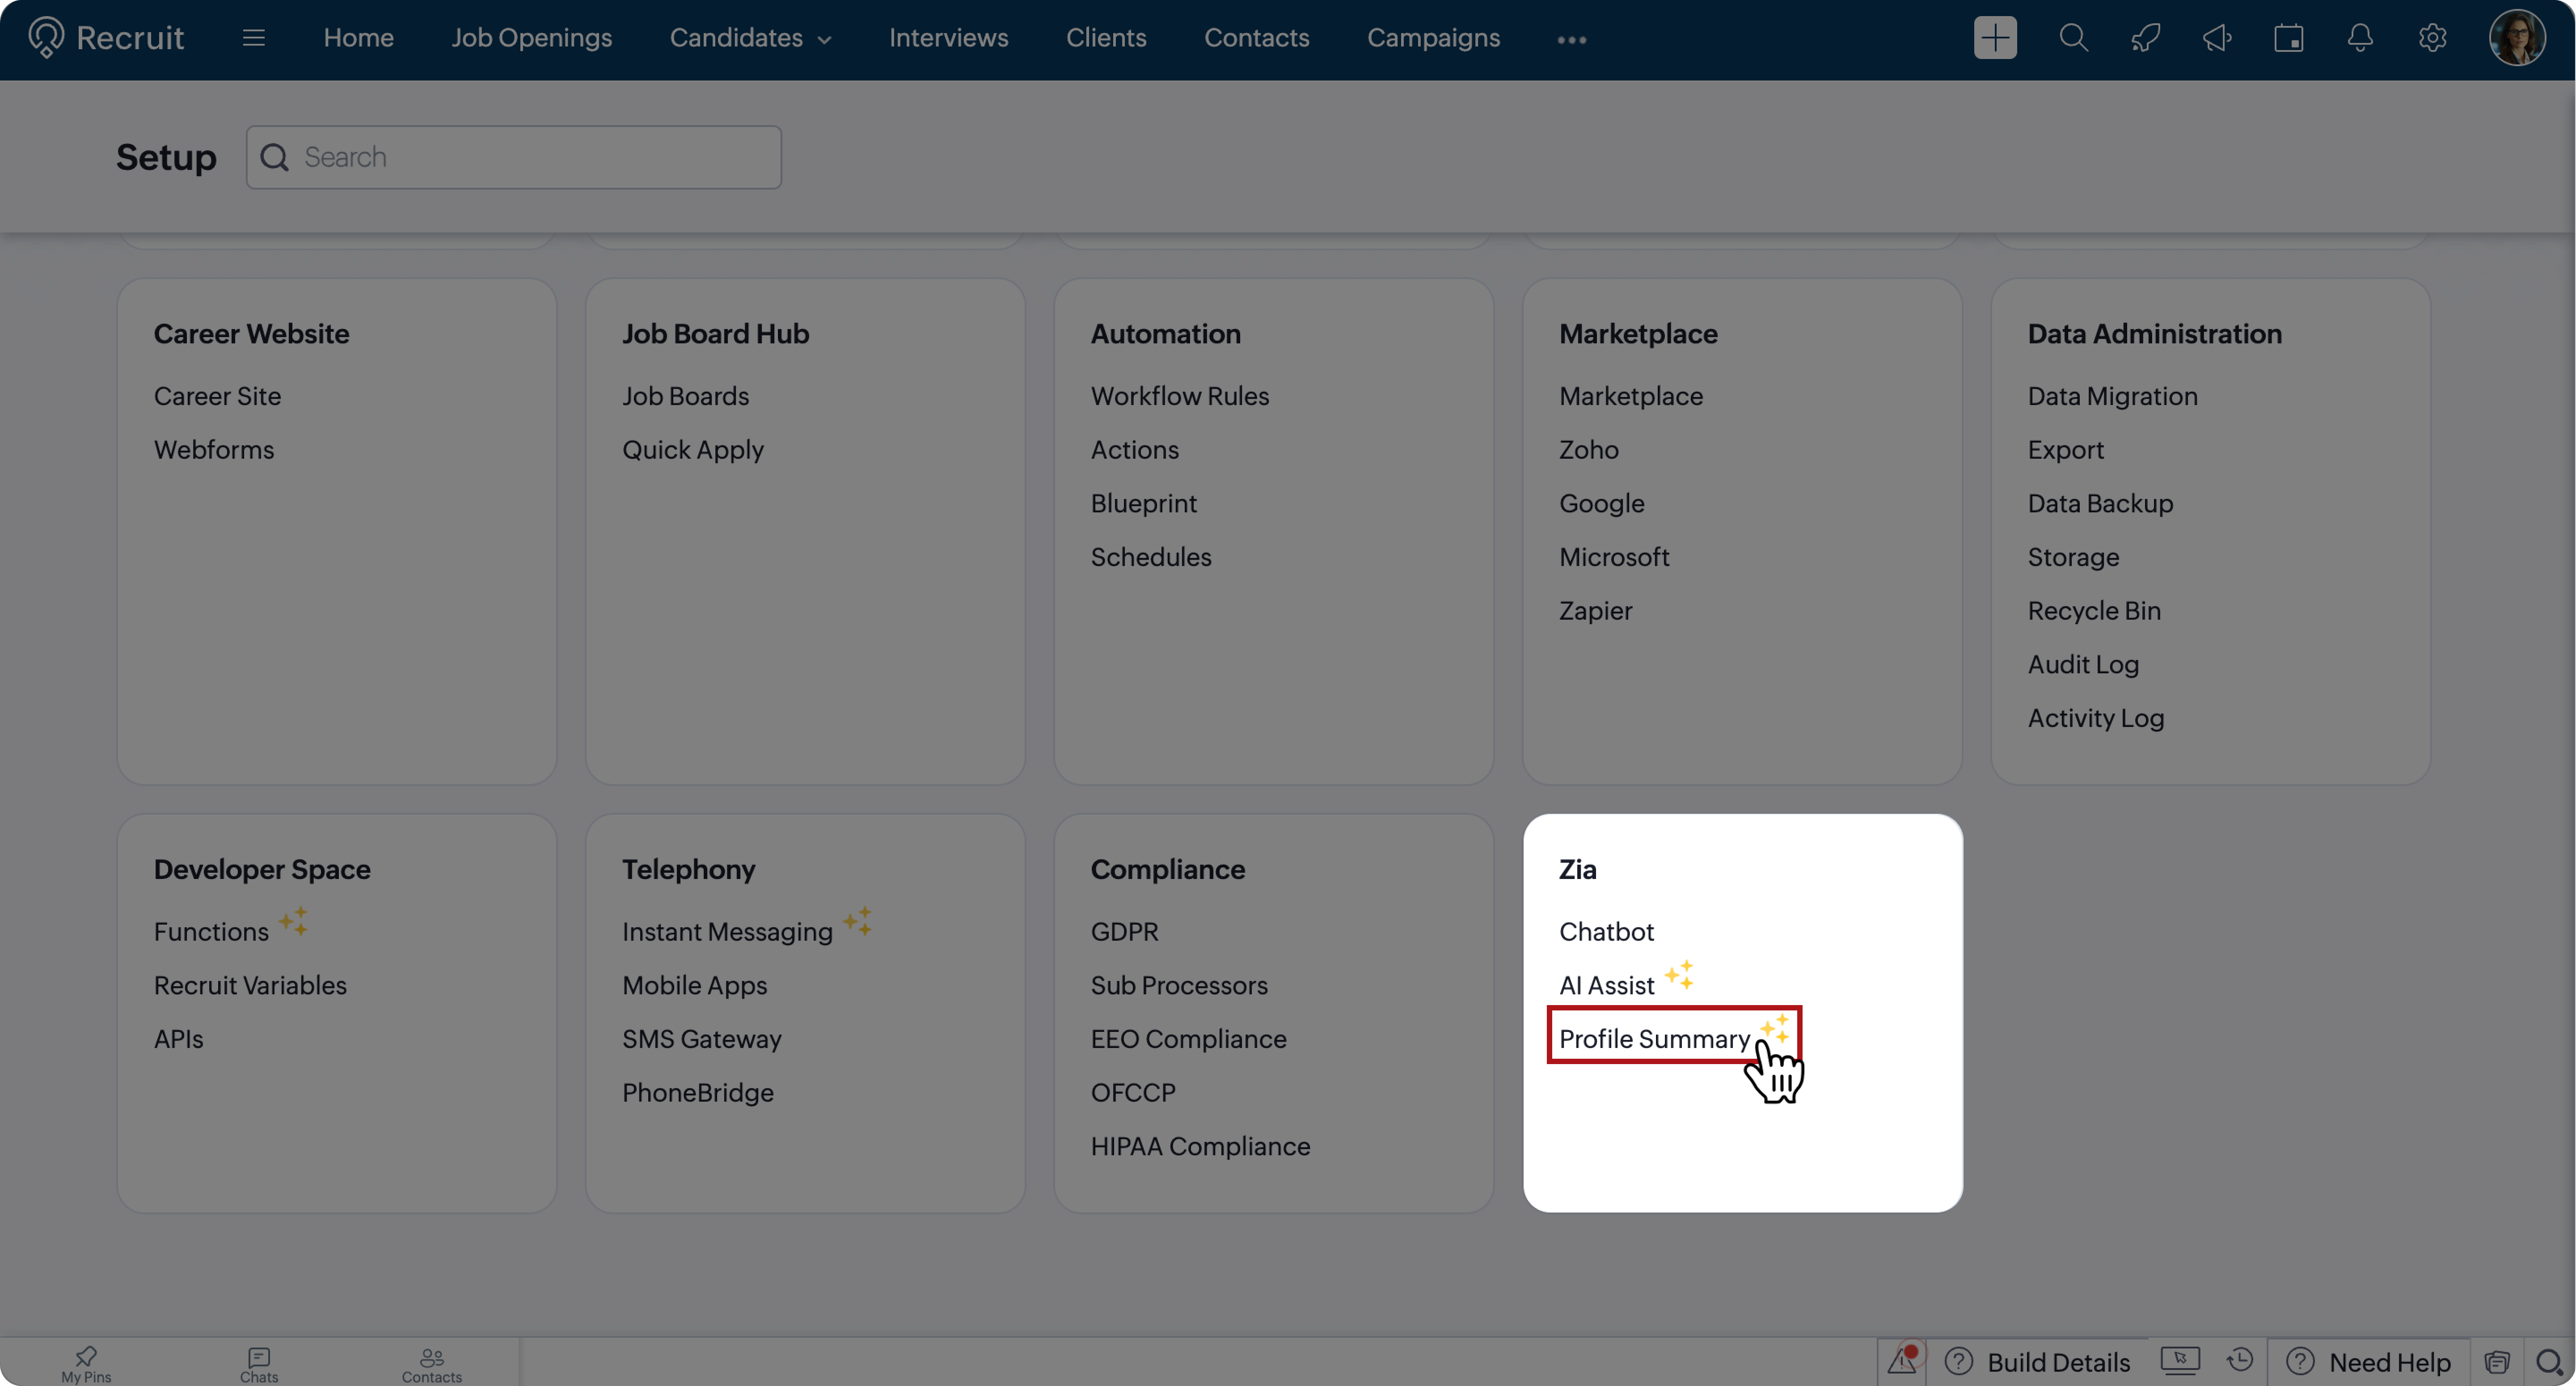Open the settings gear icon
The image size is (2576, 1386).
click(2432, 38)
